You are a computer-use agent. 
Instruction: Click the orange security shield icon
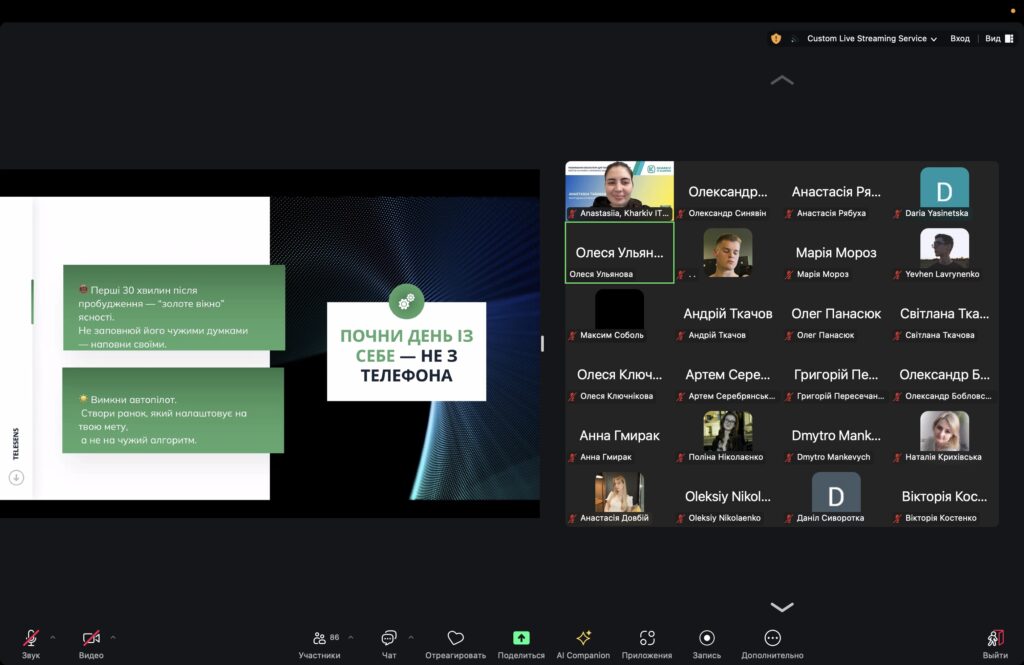pyautogui.click(x=776, y=39)
